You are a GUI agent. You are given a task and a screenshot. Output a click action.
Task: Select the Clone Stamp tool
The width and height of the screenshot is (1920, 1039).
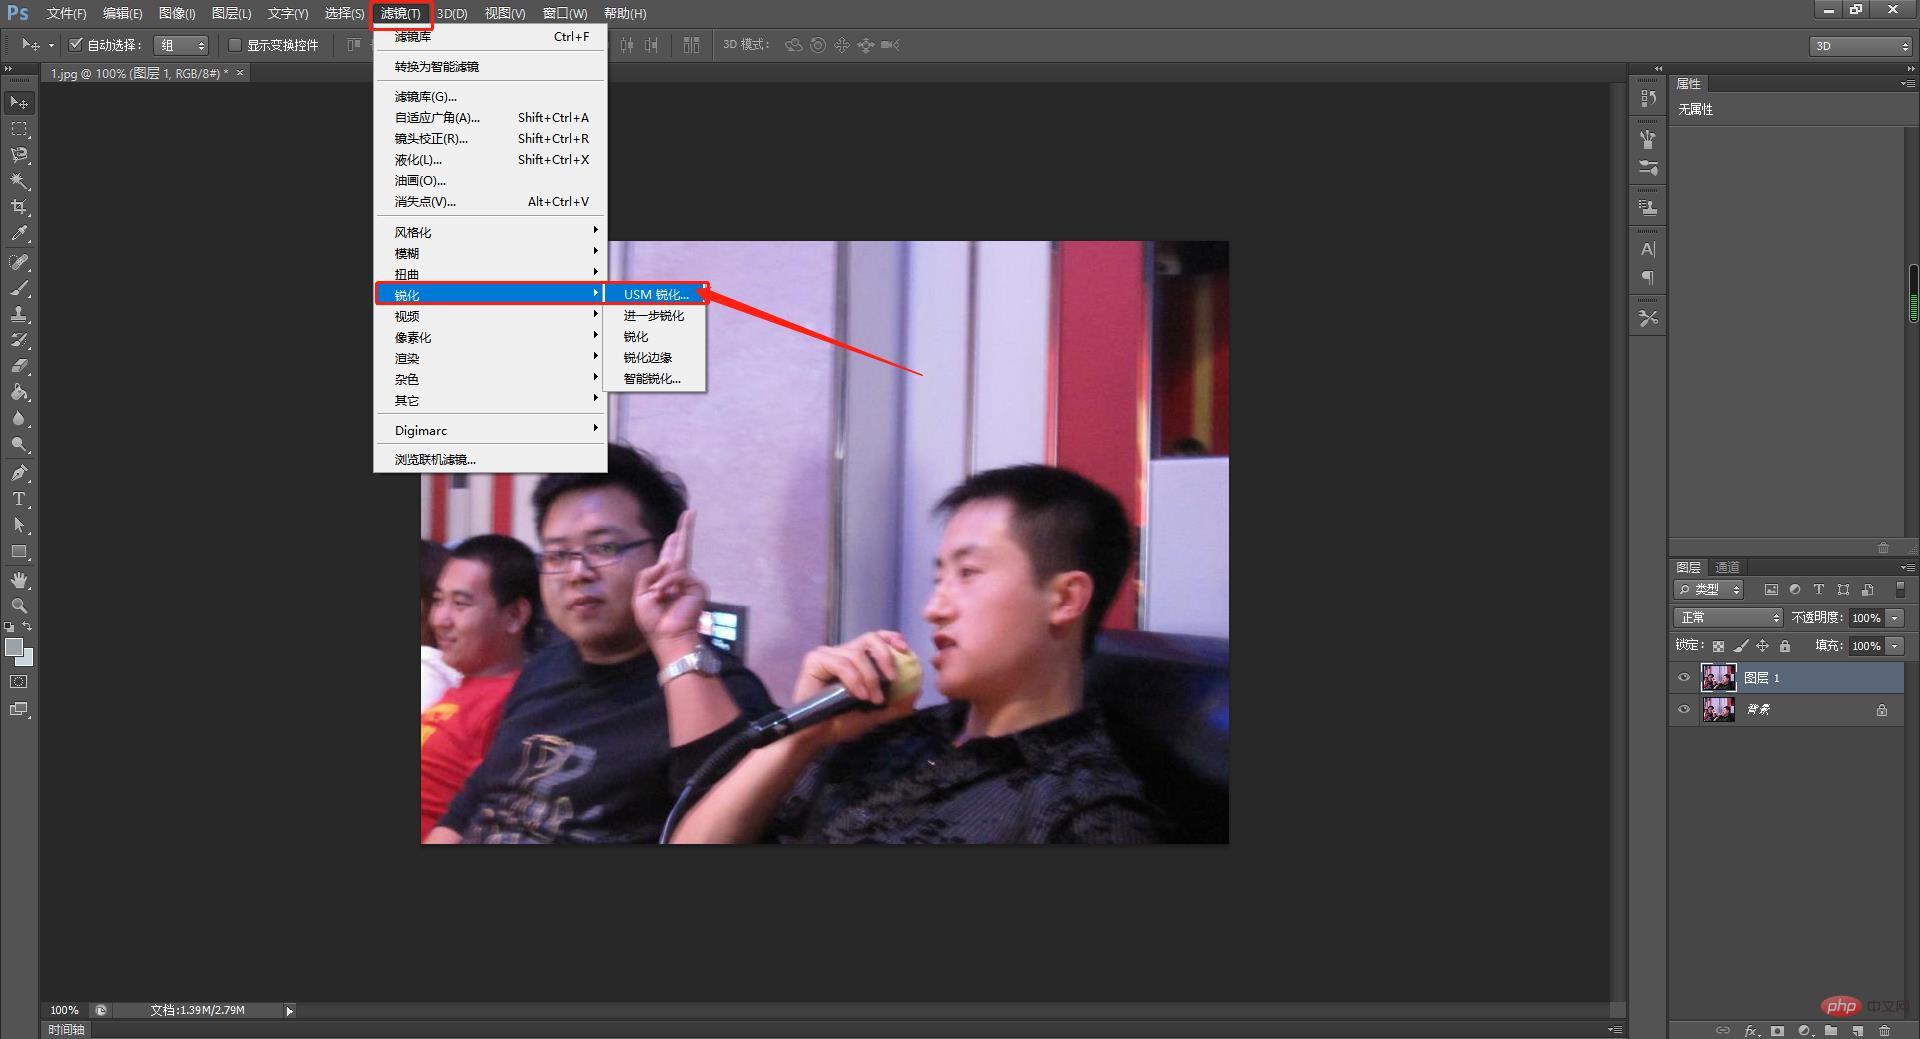[19, 314]
